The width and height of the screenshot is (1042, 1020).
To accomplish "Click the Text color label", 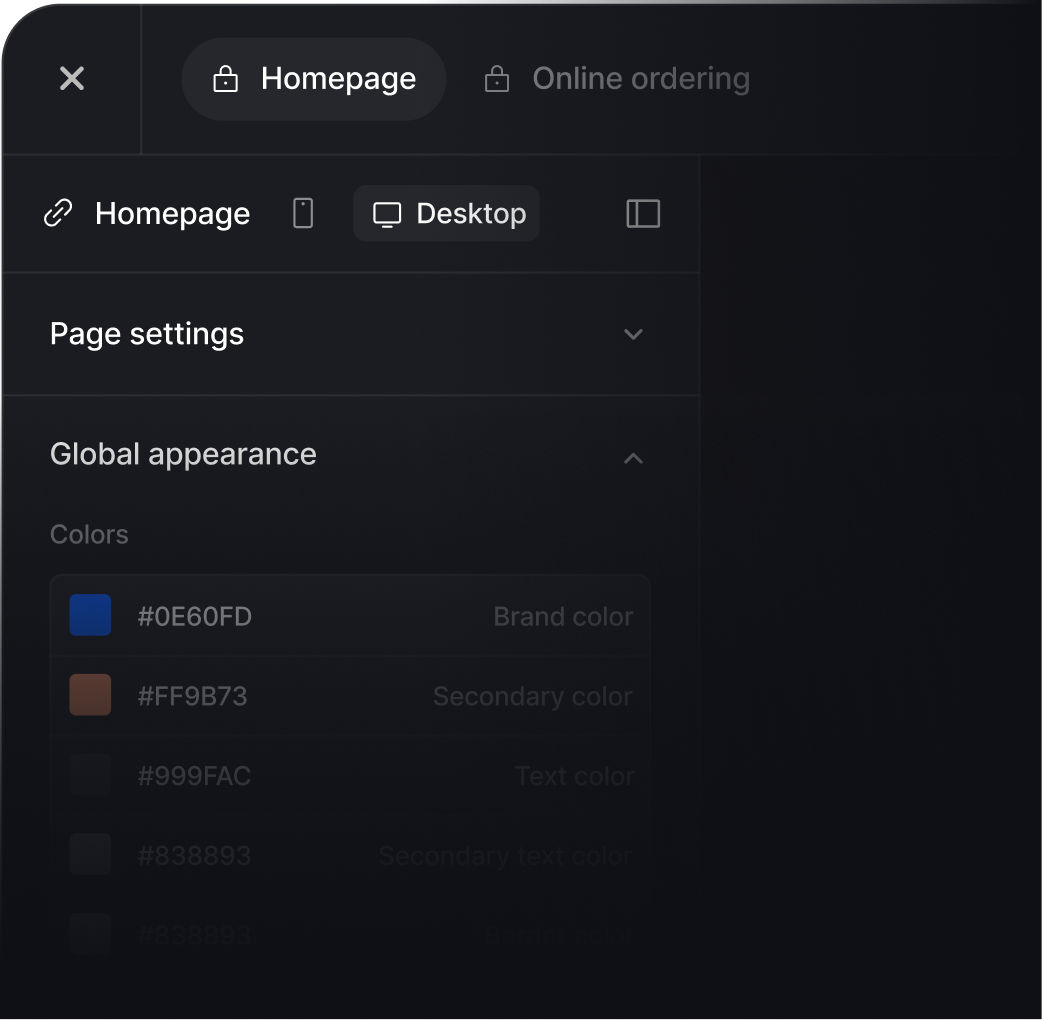I will coord(575,776).
